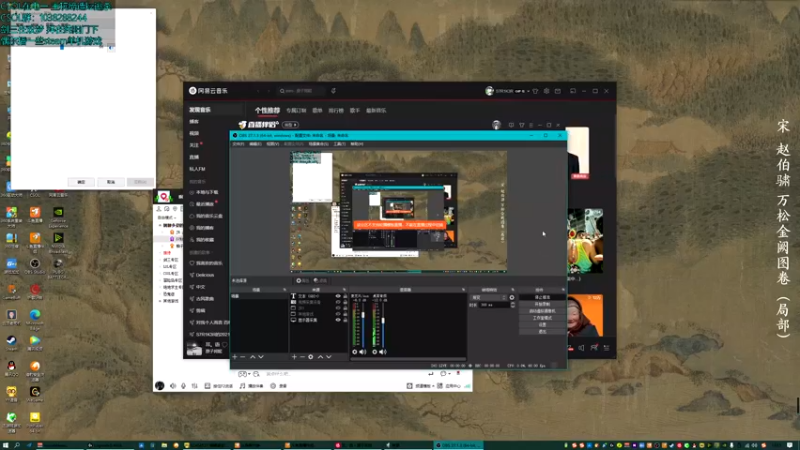Toggle visibility of display capture source
Image resolution: width=800 pixels, height=450 pixels.
(338, 320)
